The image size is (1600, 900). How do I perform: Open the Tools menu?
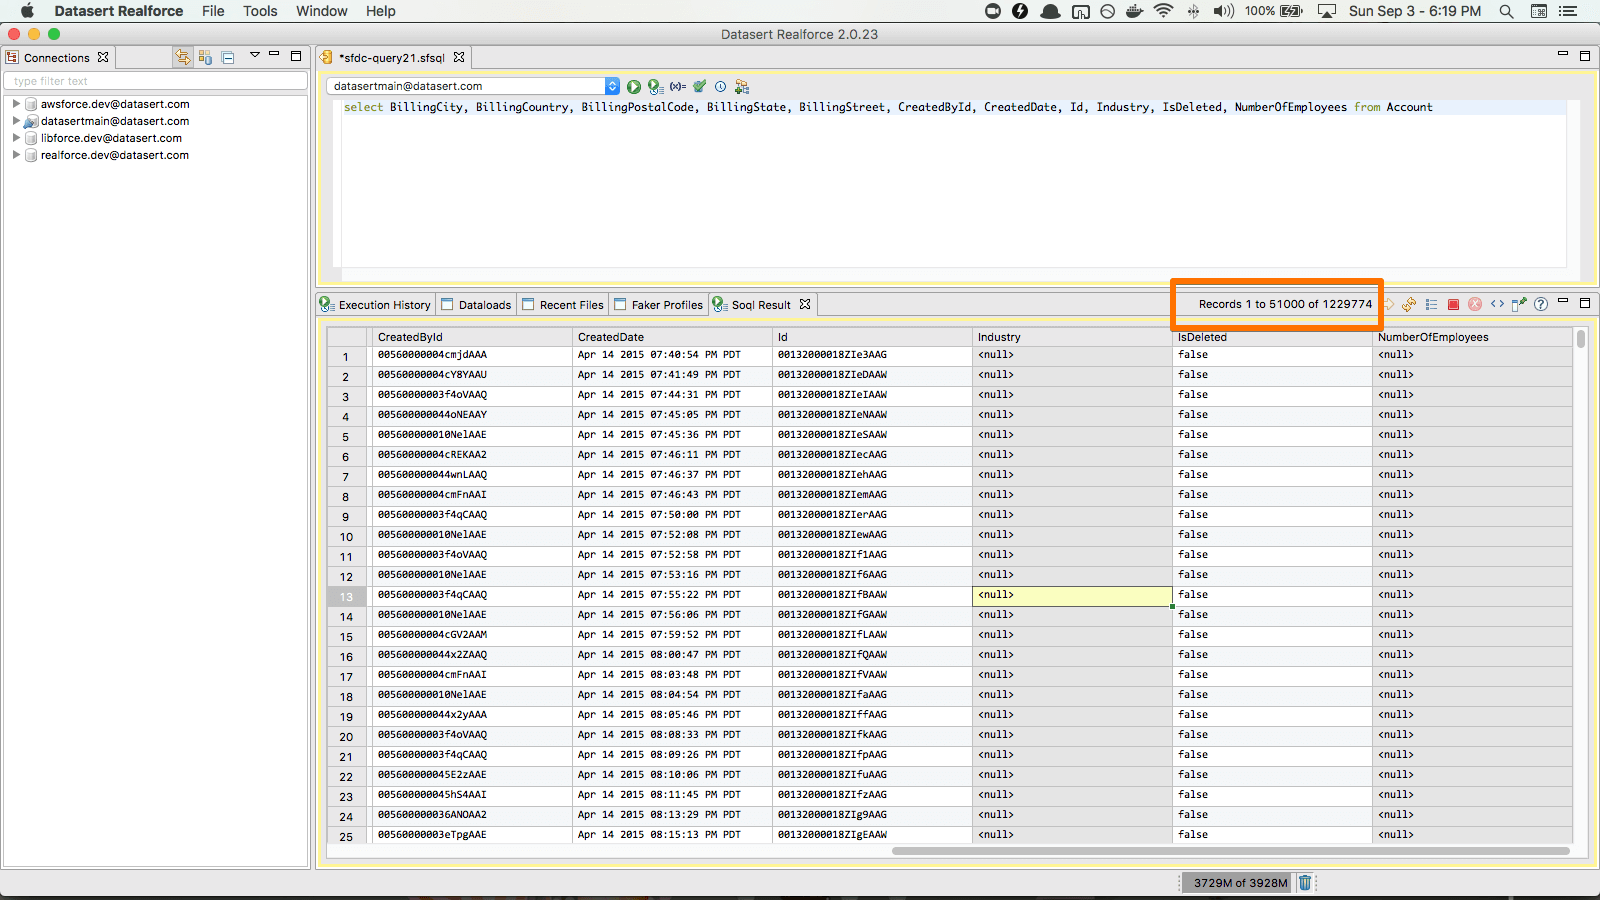click(260, 11)
